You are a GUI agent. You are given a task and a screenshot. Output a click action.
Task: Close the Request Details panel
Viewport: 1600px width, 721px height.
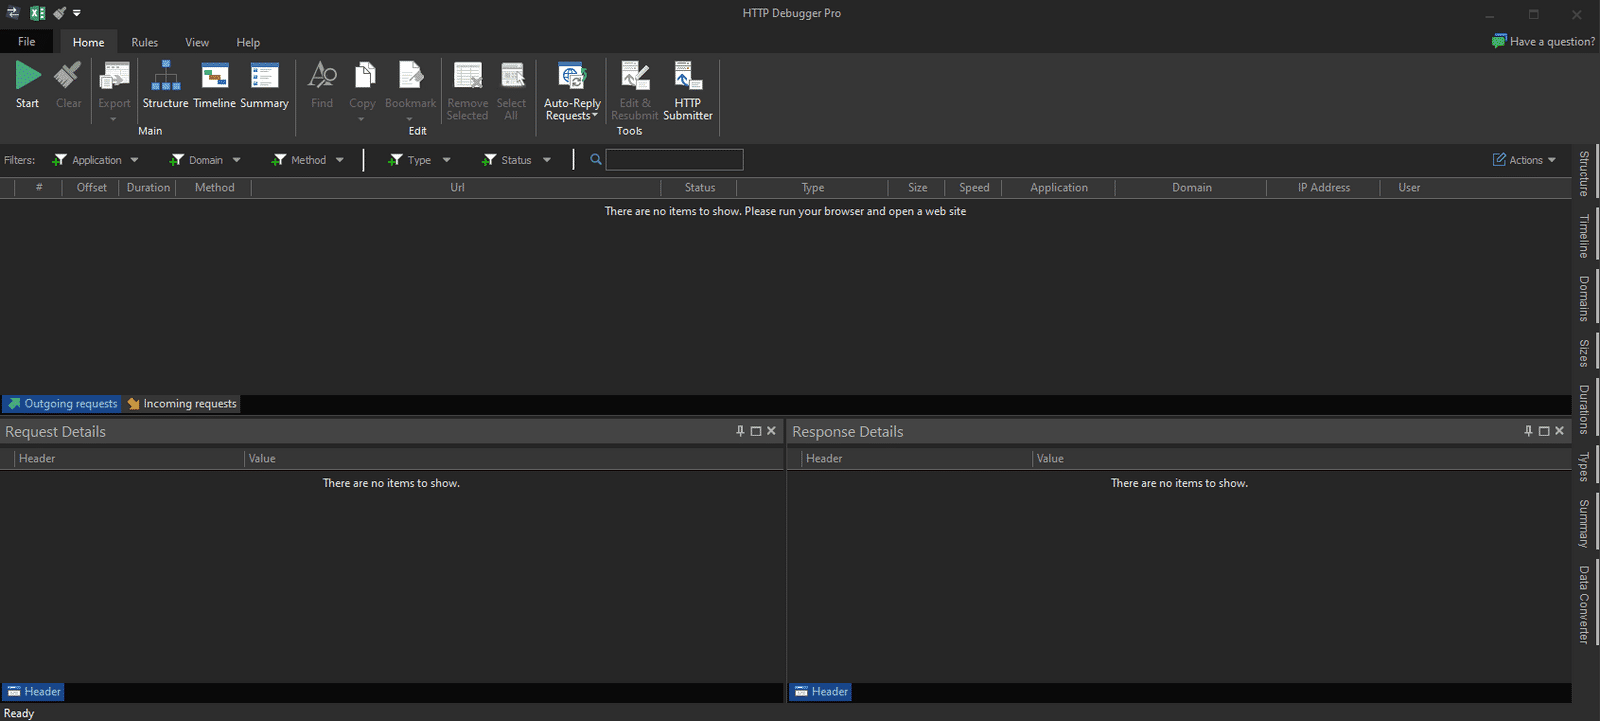(x=771, y=431)
